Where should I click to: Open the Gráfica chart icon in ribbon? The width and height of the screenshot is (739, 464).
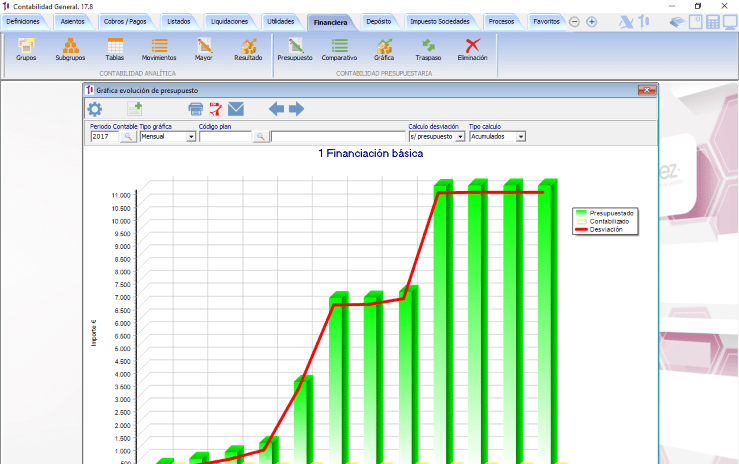pos(384,49)
